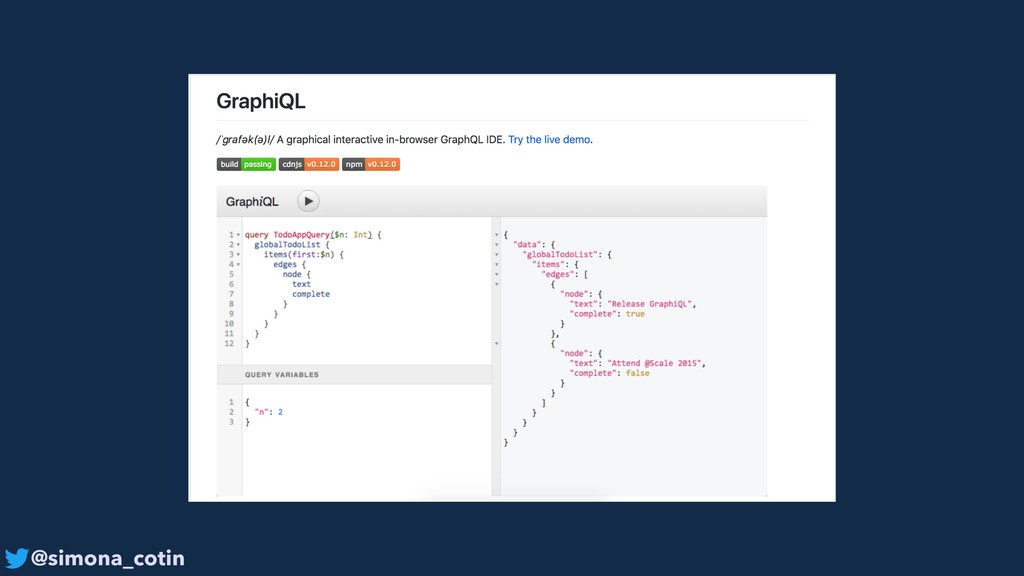Collapse the result fold arrow beside "globalTodoList"

tap(496, 255)
